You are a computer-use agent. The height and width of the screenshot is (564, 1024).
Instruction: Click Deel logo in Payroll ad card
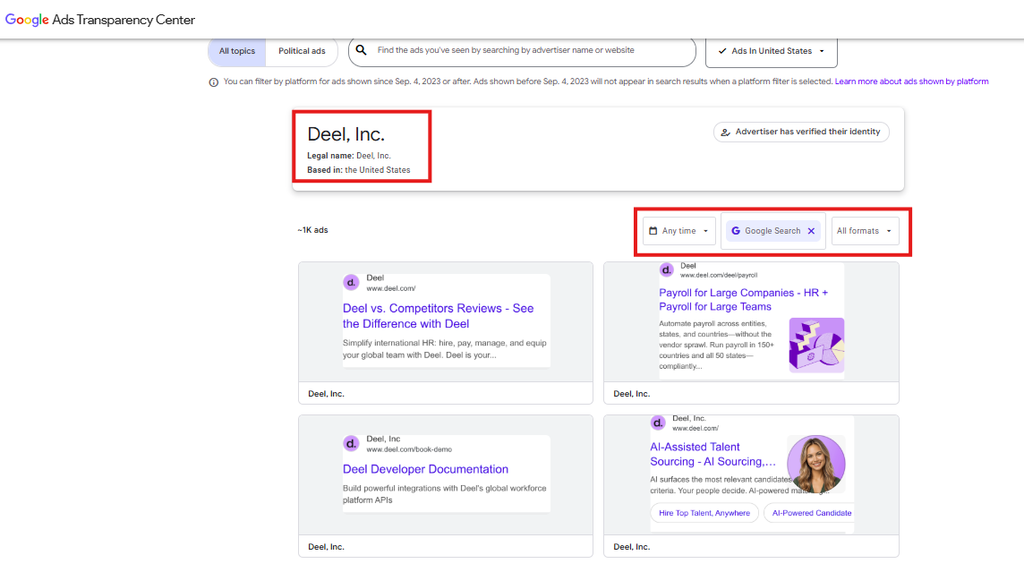pyautogui.click(x=666, y=270)
